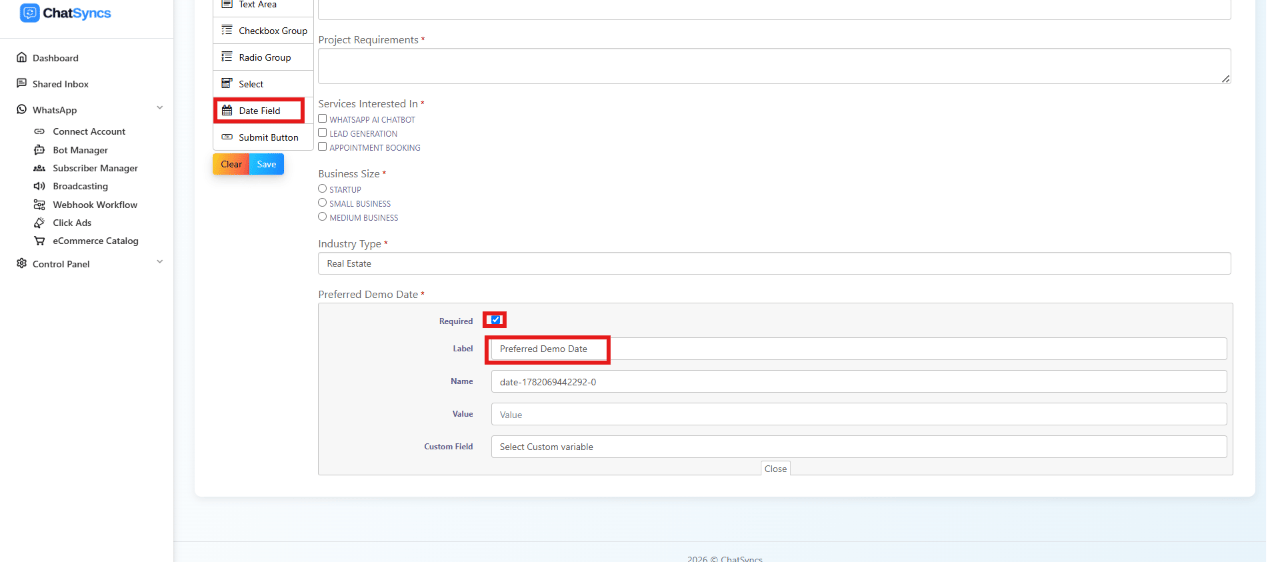Image resolution: width=1267 pixels, height=563 pixels.
Task: Click the WhatsApp logo icon in sidebar
Action: [x=22, y=110]
